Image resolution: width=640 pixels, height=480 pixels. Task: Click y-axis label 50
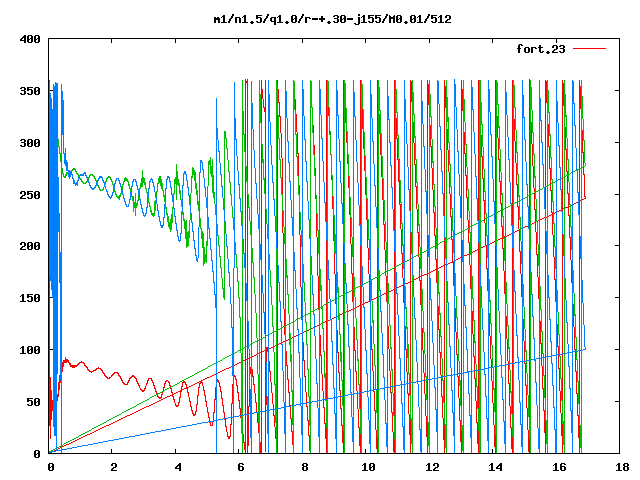[33, 402]
